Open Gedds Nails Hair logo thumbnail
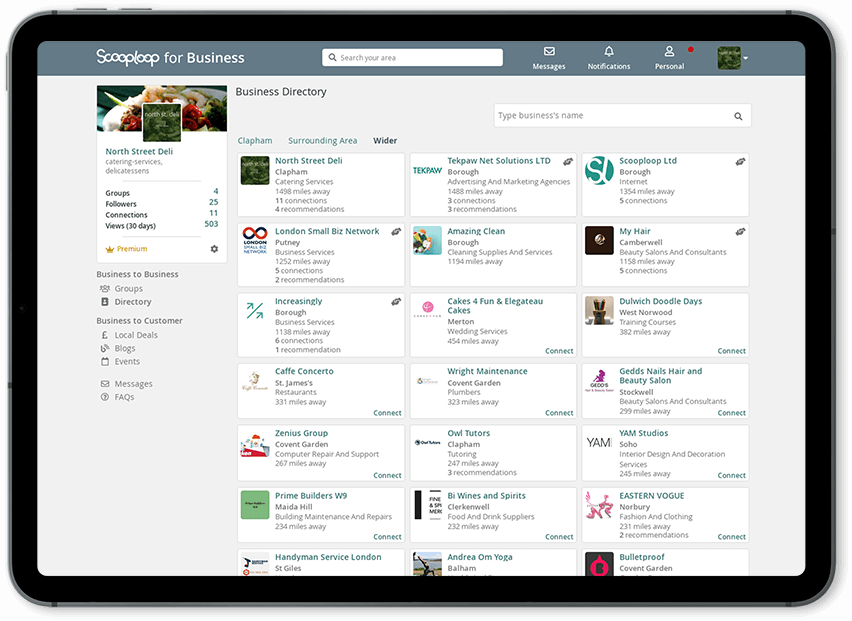The height and width of the screenshot is (621, 852). pyautogui.click(x=599, y=380)
